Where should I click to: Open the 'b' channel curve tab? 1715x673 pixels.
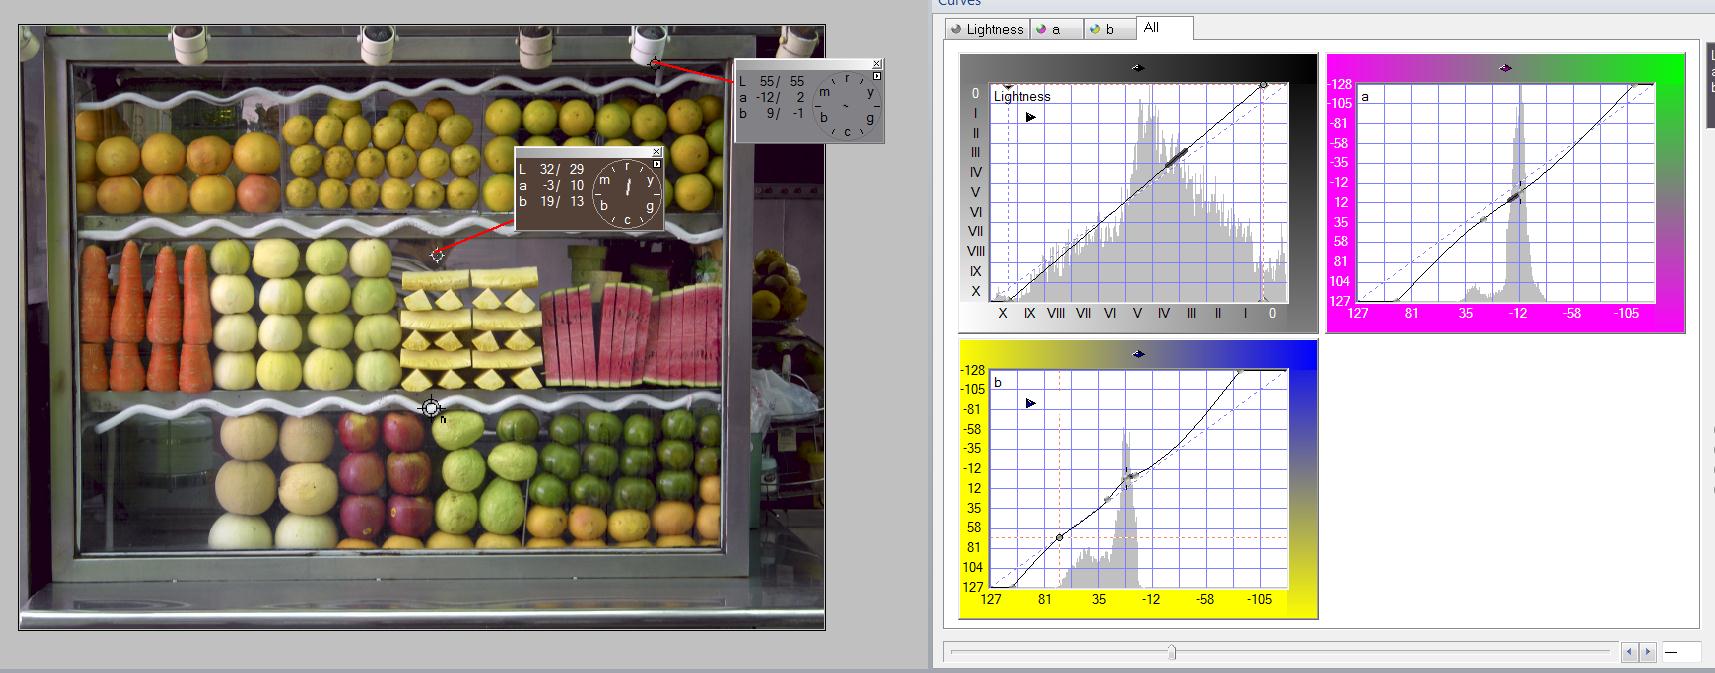click(1110, 30)
